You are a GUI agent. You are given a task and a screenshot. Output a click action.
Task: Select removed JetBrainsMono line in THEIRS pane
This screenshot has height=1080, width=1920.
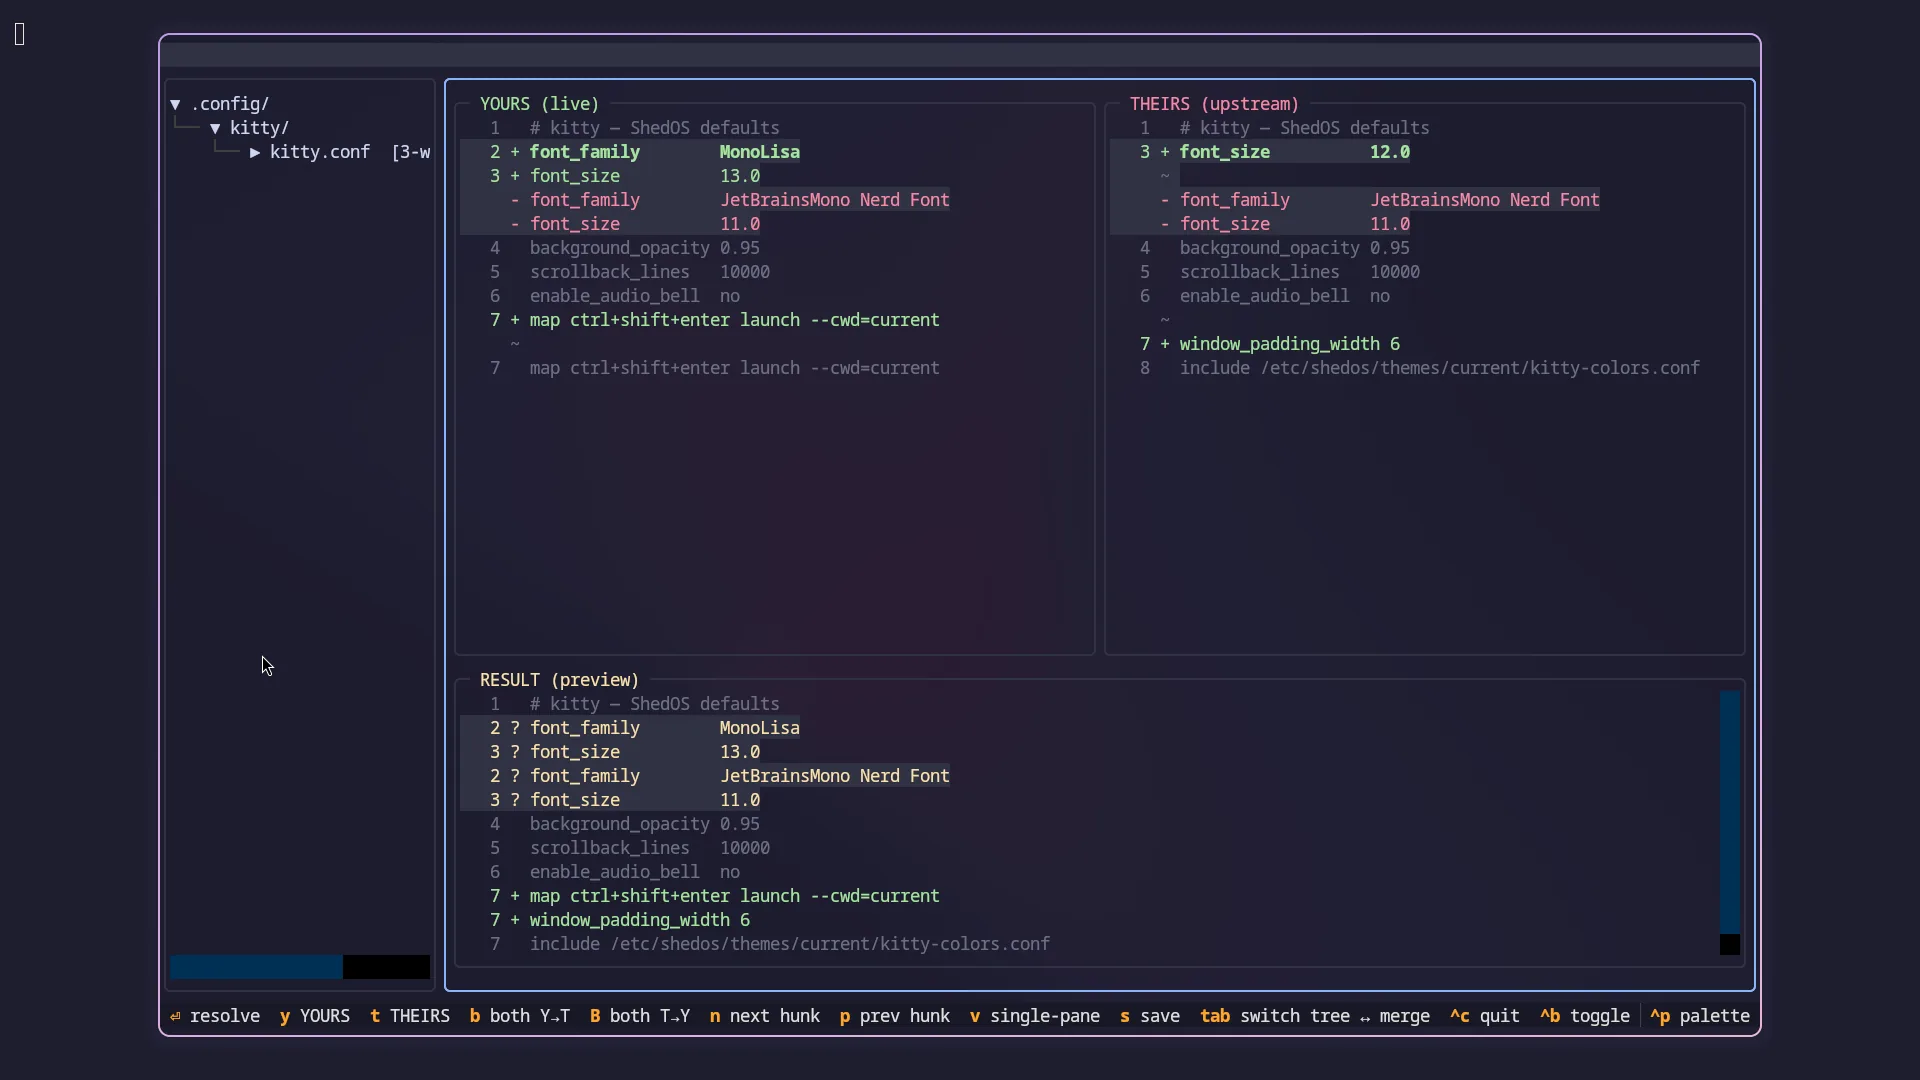[x=1355, y=200]
